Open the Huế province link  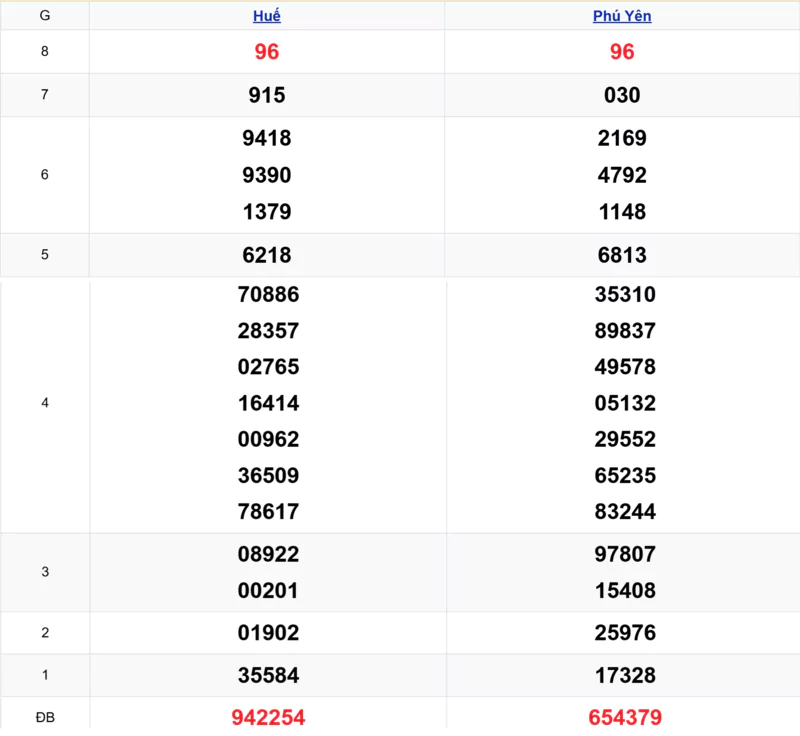coord(267,16)
